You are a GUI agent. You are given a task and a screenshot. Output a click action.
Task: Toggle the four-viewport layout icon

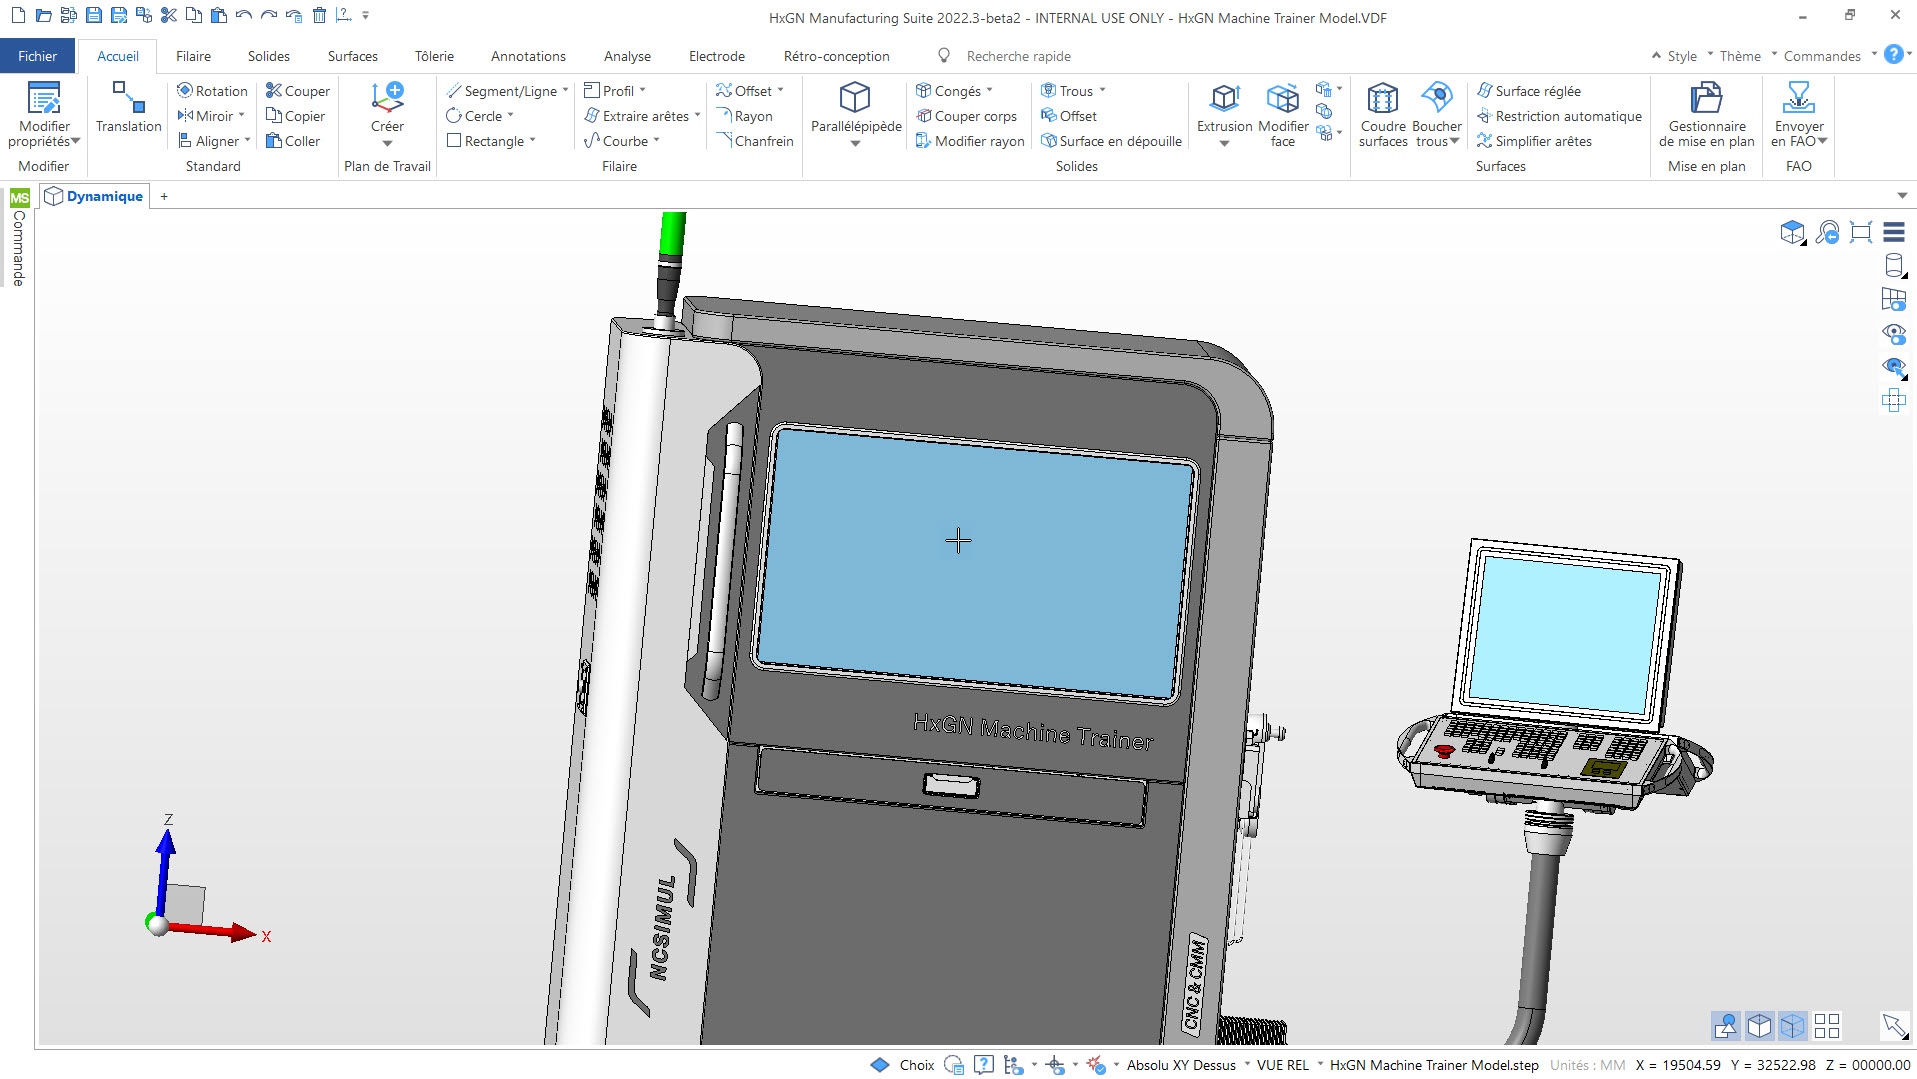click(x=1827, y=1026)
